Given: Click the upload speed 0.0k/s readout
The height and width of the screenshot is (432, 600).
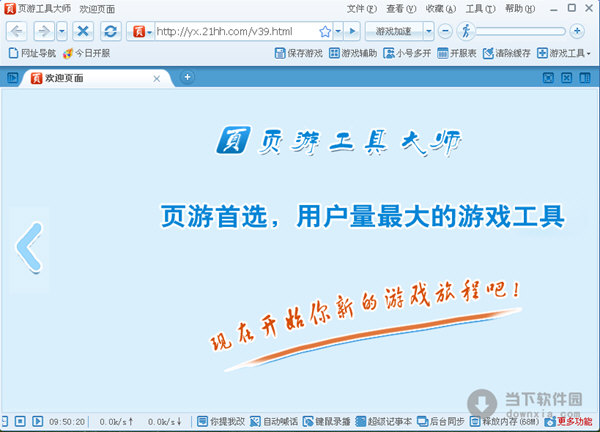Looking at the screenshot, I should tap(116, 422).
